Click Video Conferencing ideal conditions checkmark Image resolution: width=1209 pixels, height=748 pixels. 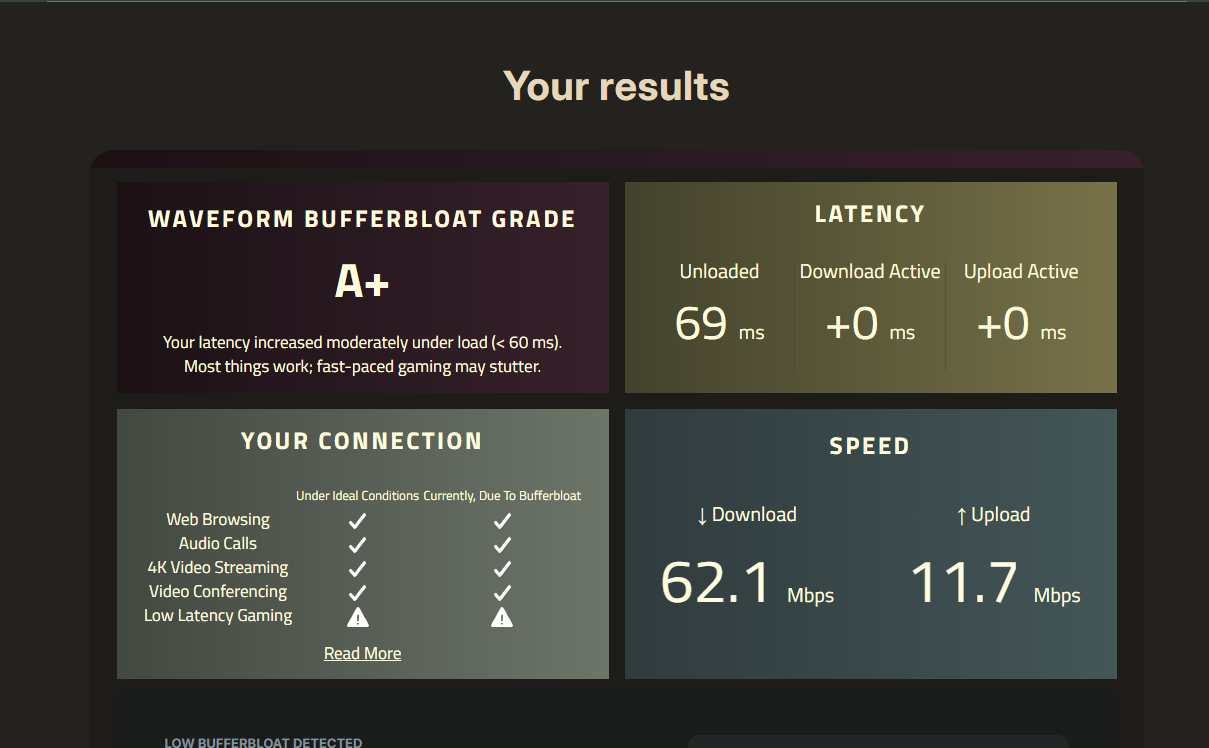click(x=357, y=592)
